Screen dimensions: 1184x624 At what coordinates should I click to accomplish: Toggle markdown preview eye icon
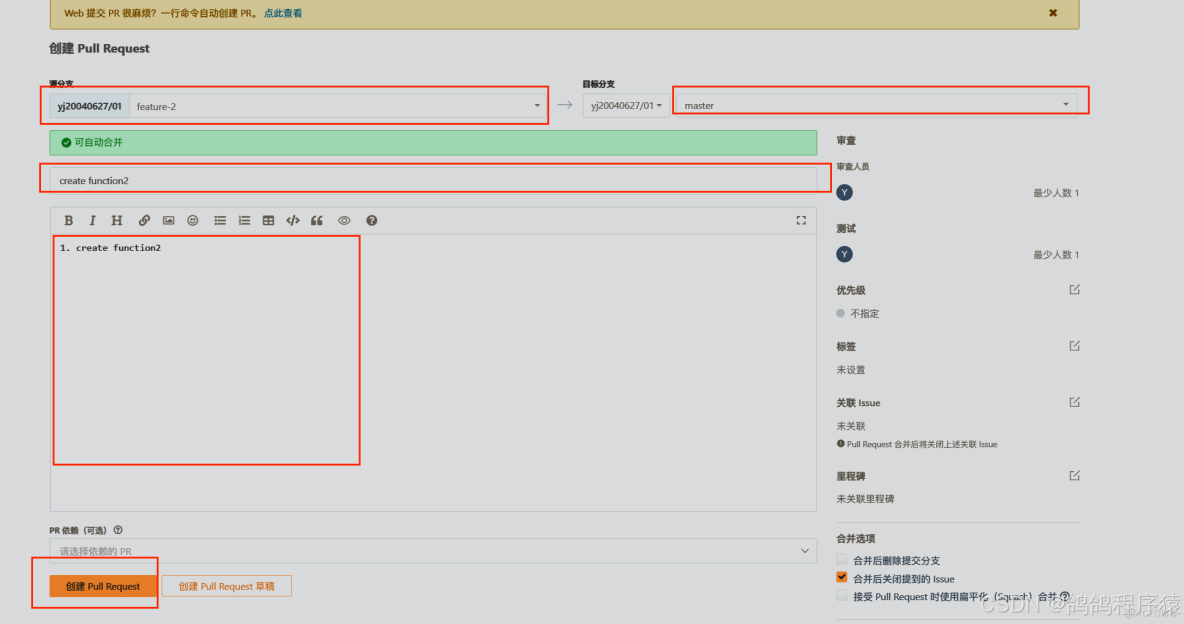pos(344,221)
